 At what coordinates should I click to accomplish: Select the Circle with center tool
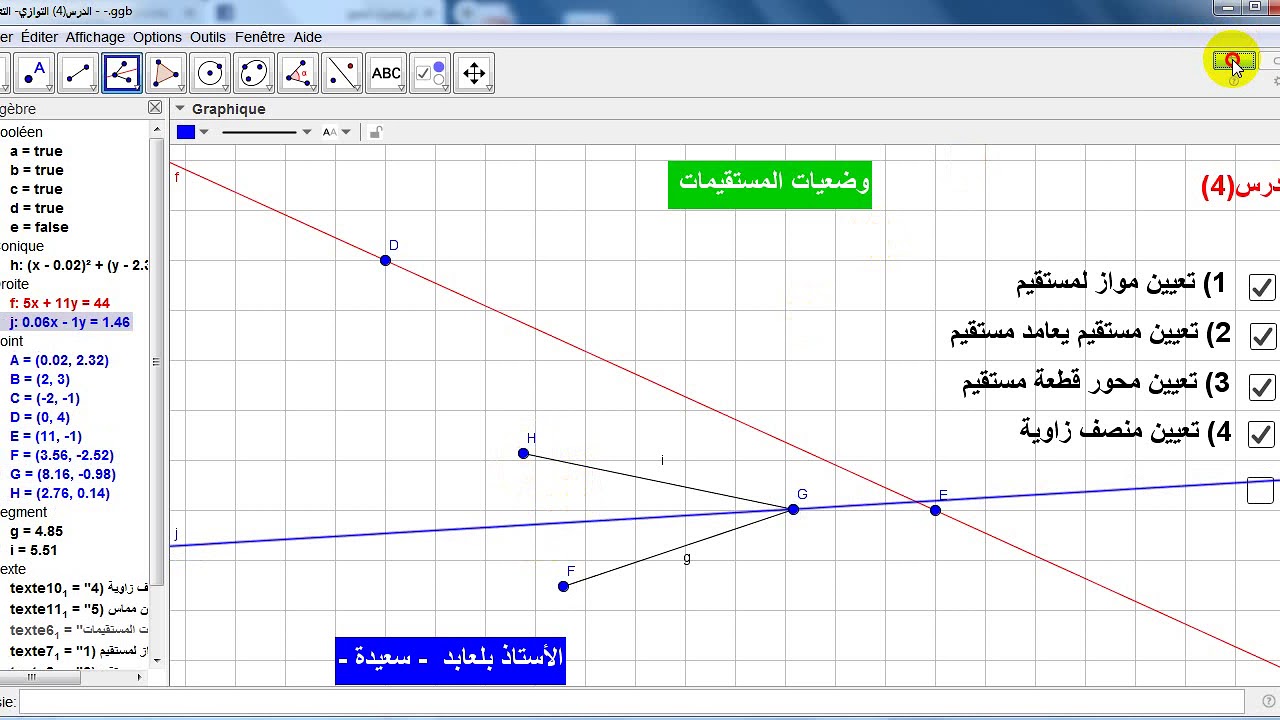click(210, 73)
